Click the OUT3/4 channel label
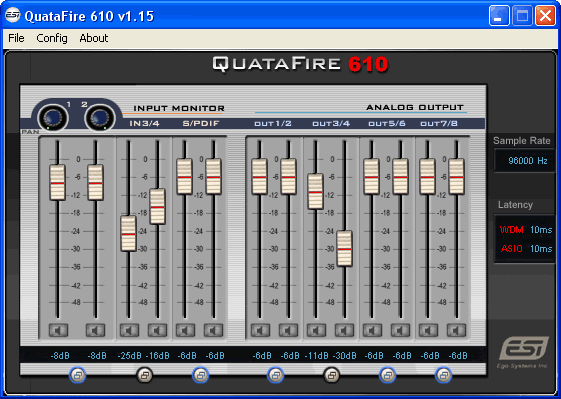Image resolution: width=561 pixels, height=399 pixels. [x=331, y=123]
